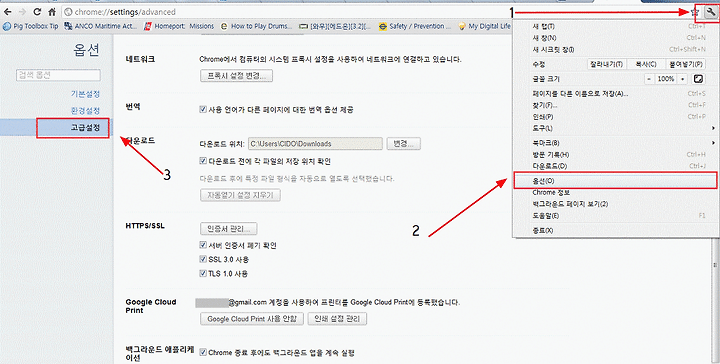Viewport: 720px width, 364px height.
Task: Open the Pig Toolbox Tip bookmark
Action: [31, 26]
